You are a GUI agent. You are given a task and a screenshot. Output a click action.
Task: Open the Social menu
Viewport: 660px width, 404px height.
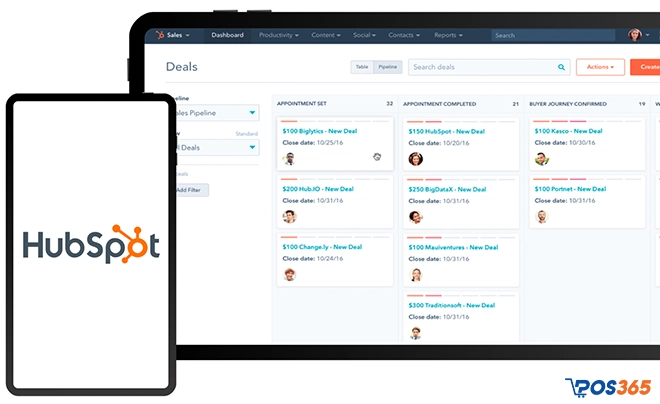coord(364,35)
